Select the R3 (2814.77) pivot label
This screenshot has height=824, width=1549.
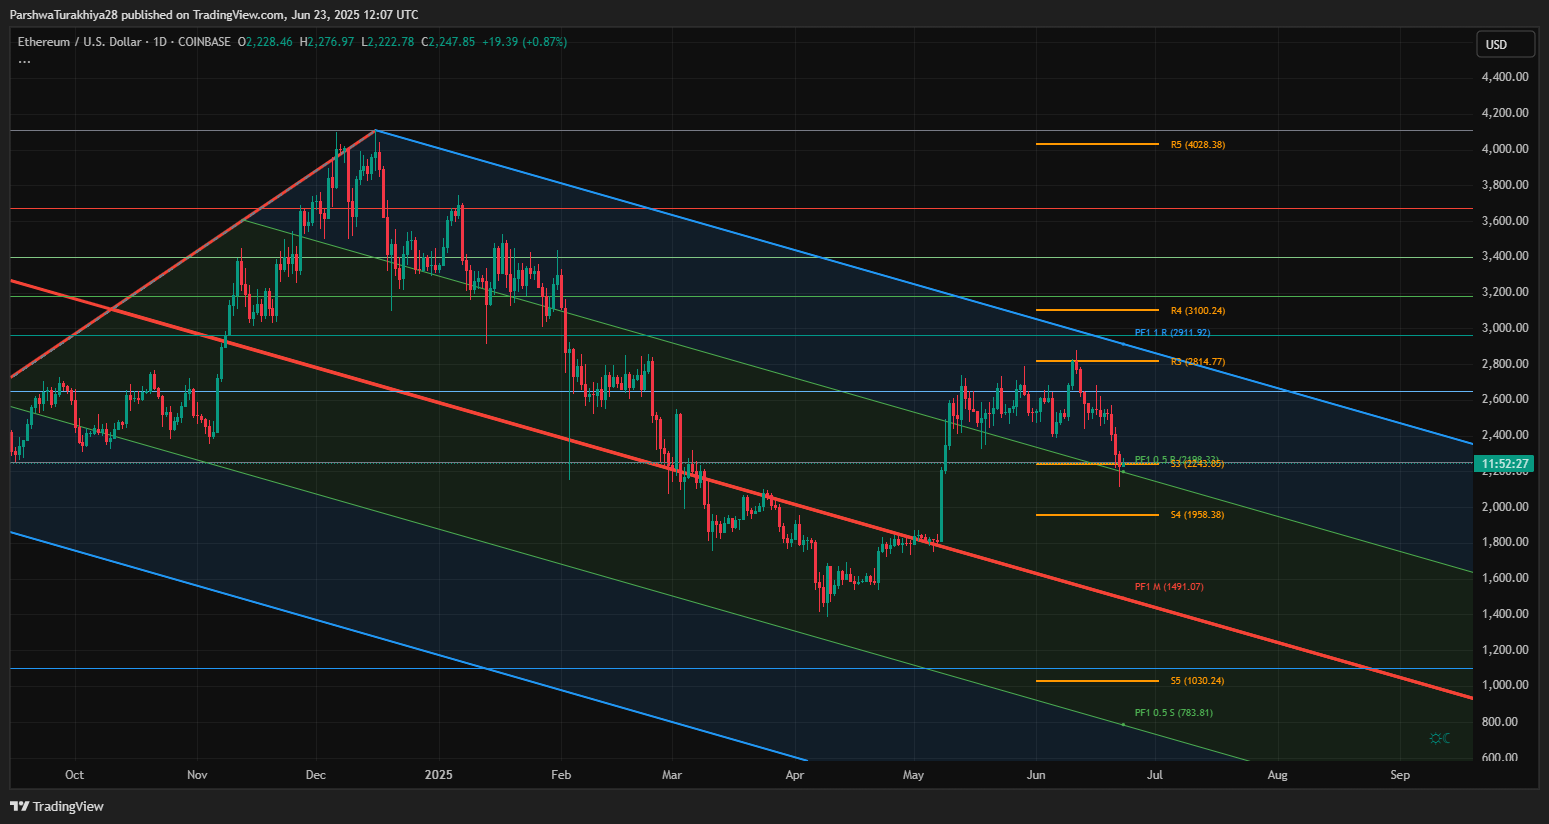click(1197, 362)
